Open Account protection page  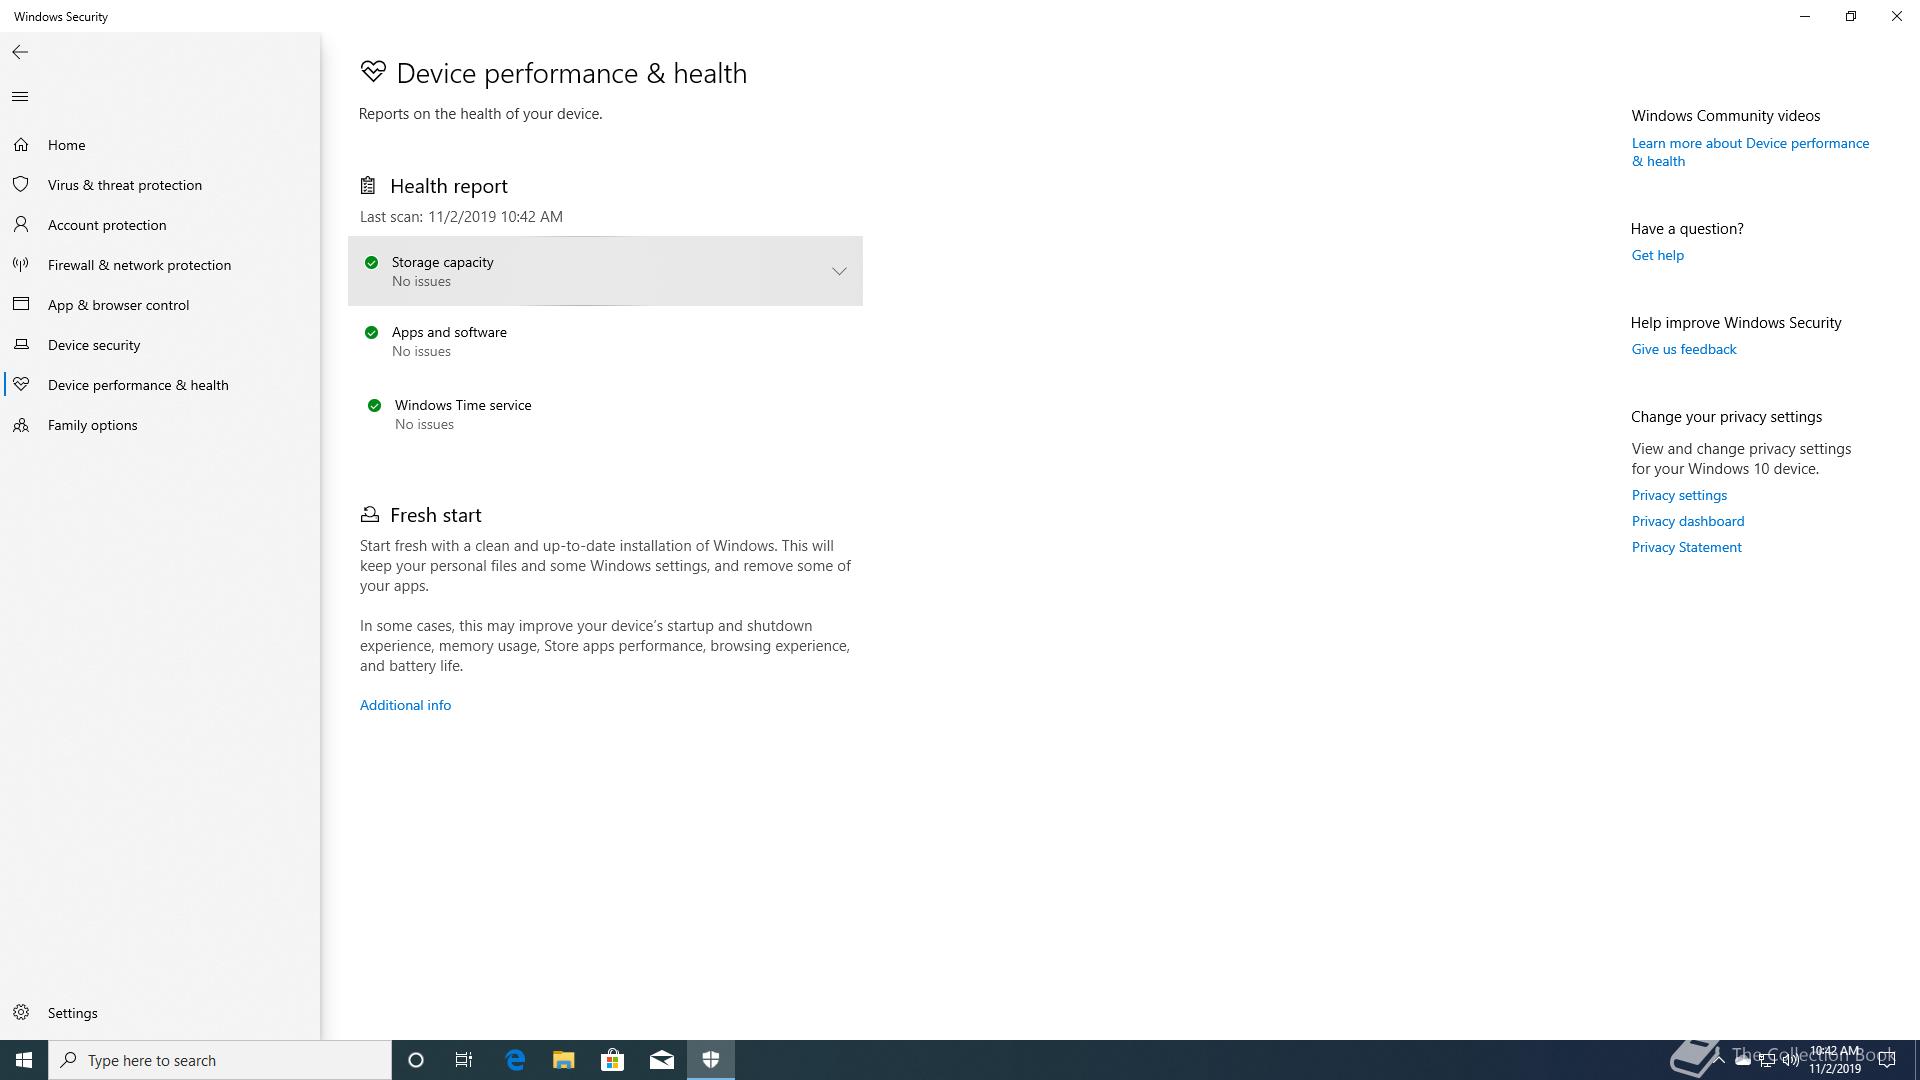160,225
